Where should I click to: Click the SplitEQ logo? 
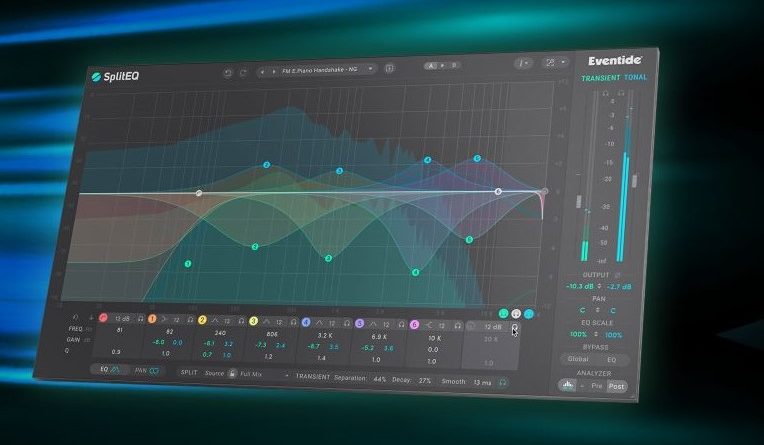tap(115, 77)
